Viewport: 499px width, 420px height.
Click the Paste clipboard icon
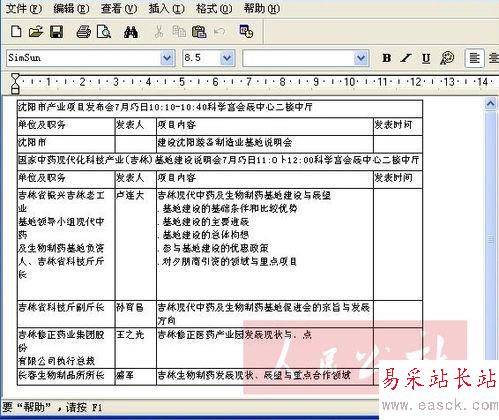(x=199, y=32)
